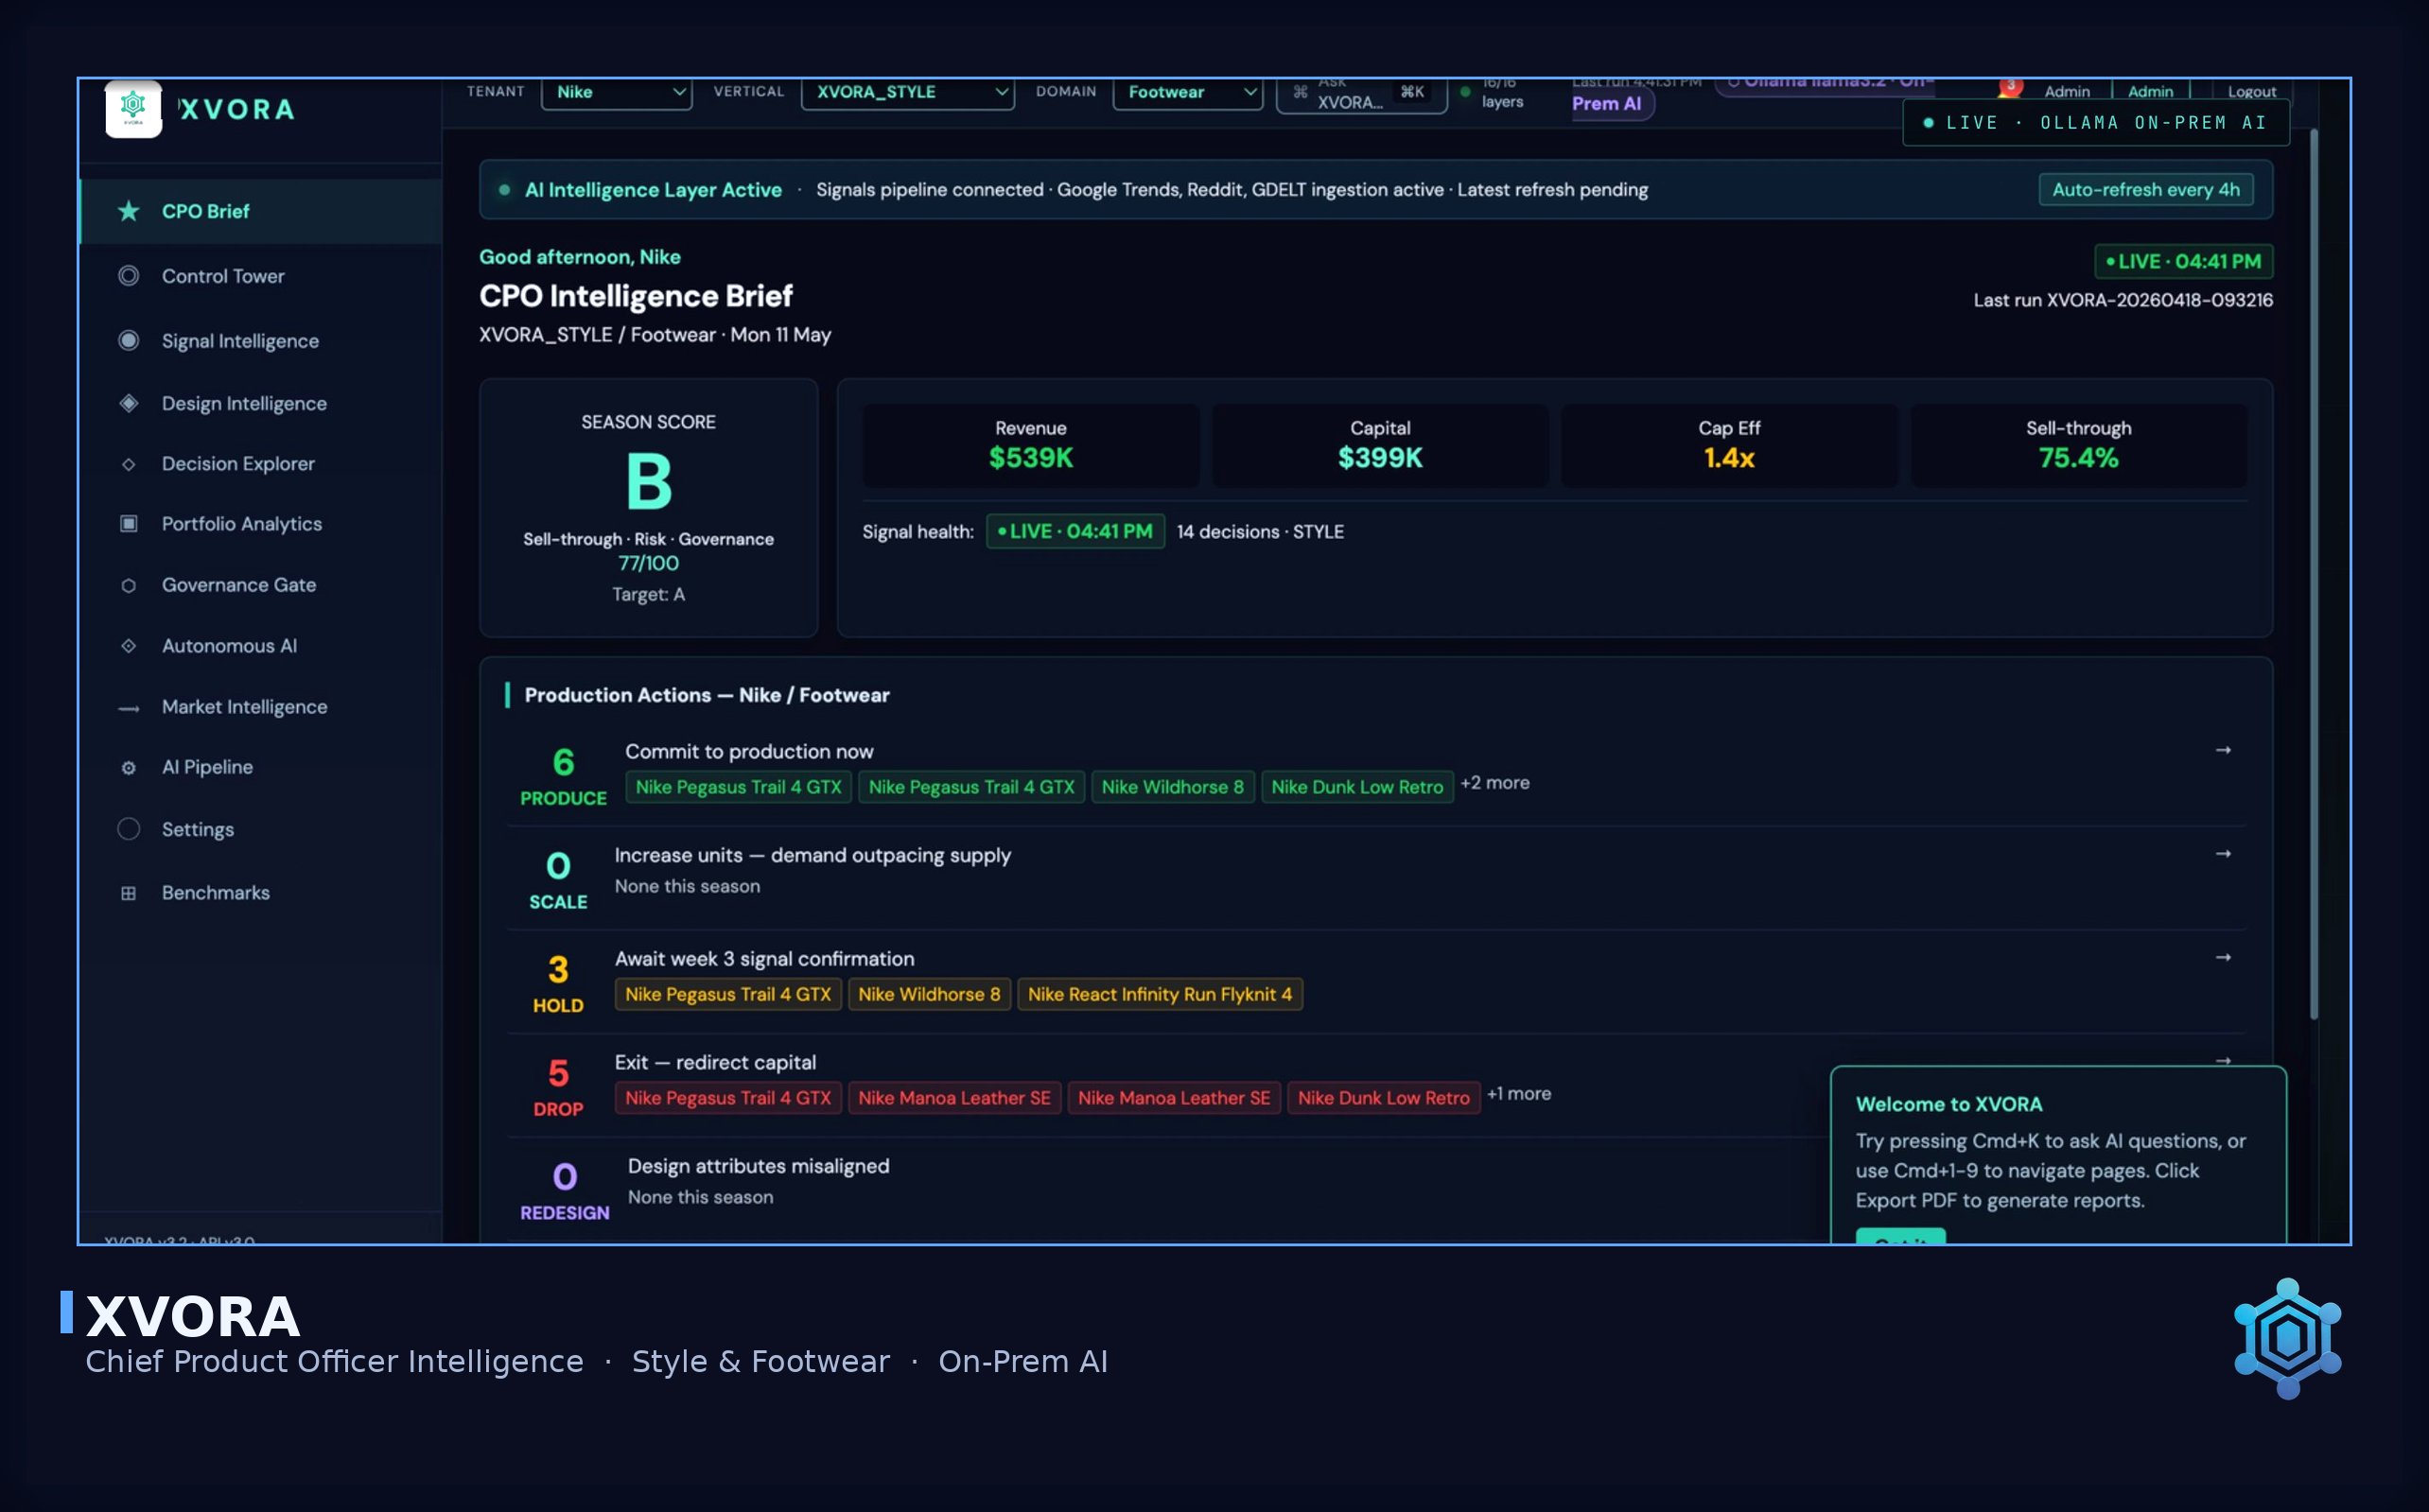Click the Decision Explorer diamond outline icon
Image resolution: width=2429 pixels, height=1512 pixels.
(128, 464)
